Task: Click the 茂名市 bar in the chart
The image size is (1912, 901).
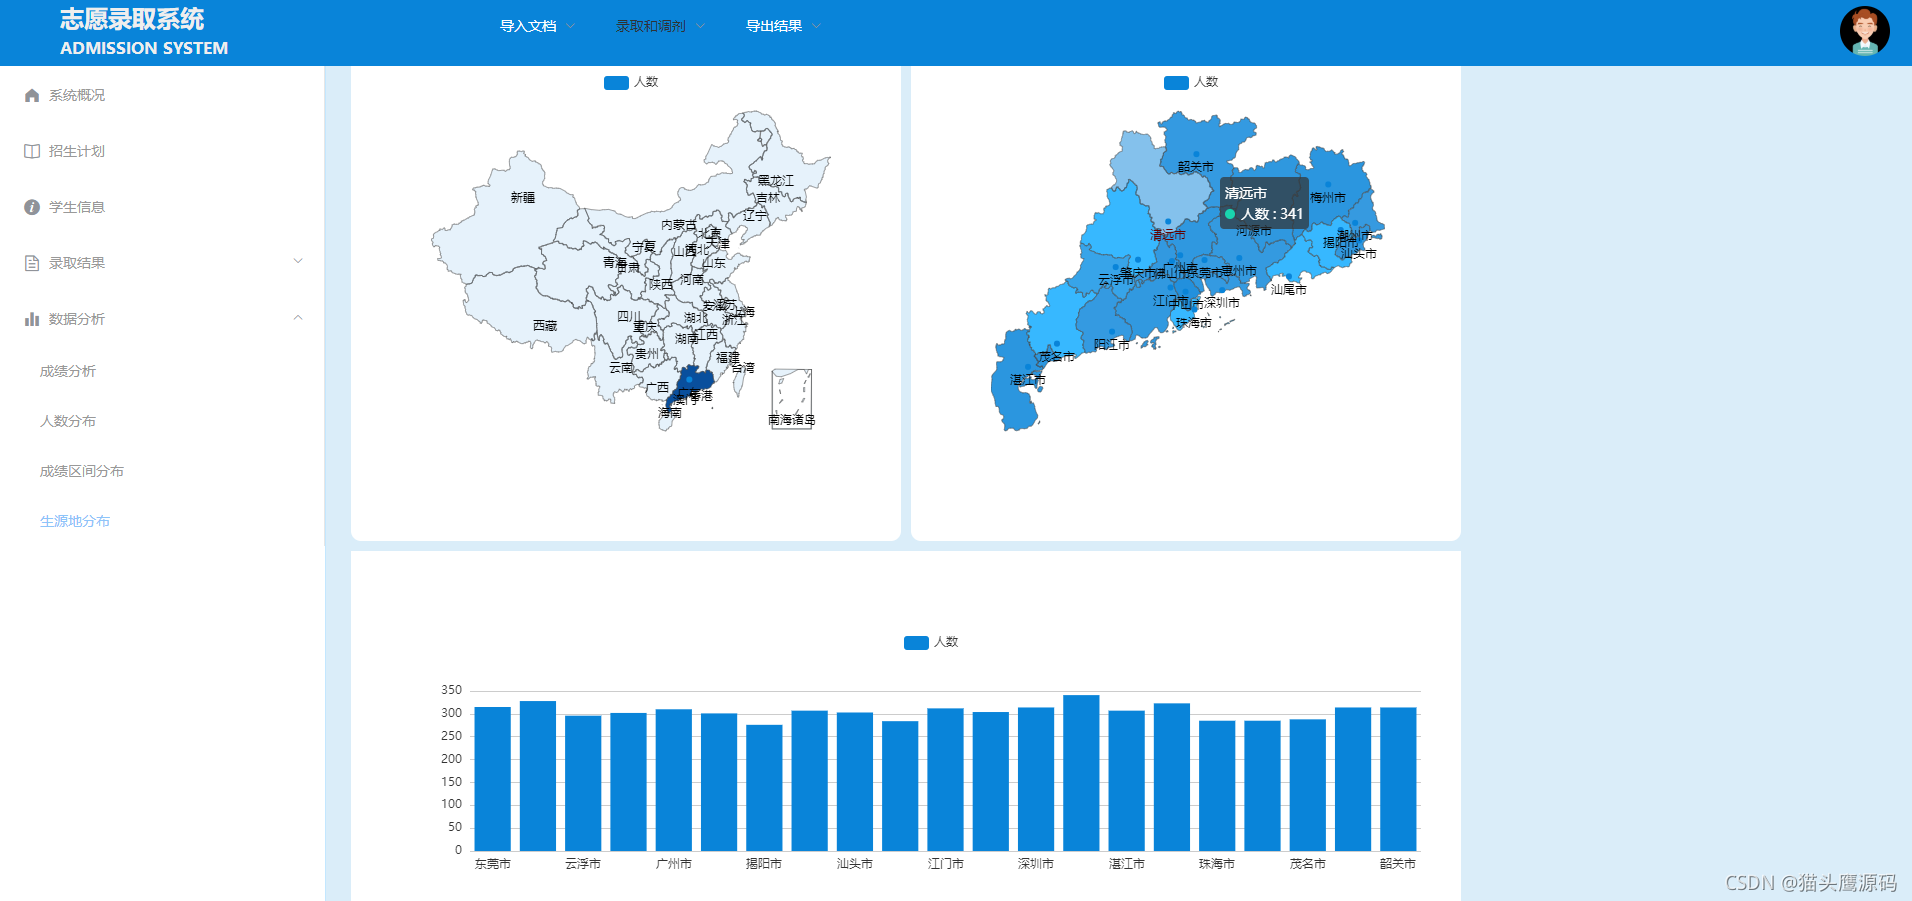Action: point(1308,785)
